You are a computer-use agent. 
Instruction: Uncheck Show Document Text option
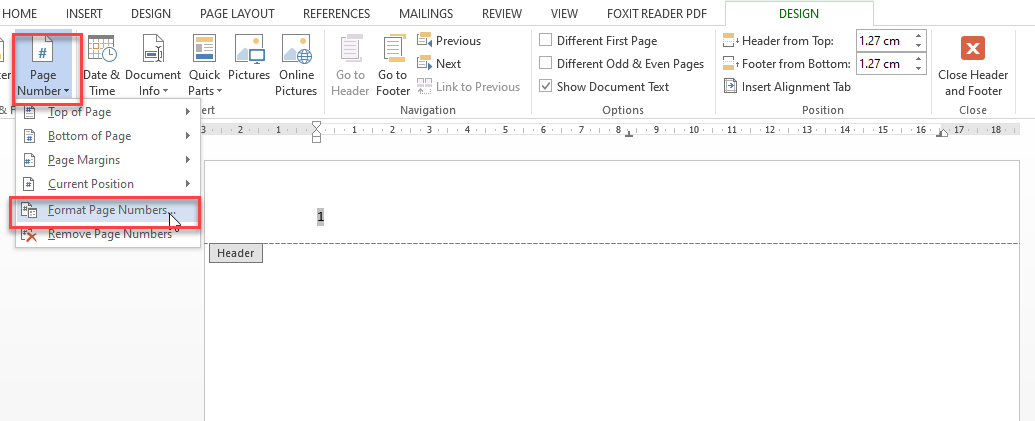coord(546,87)
